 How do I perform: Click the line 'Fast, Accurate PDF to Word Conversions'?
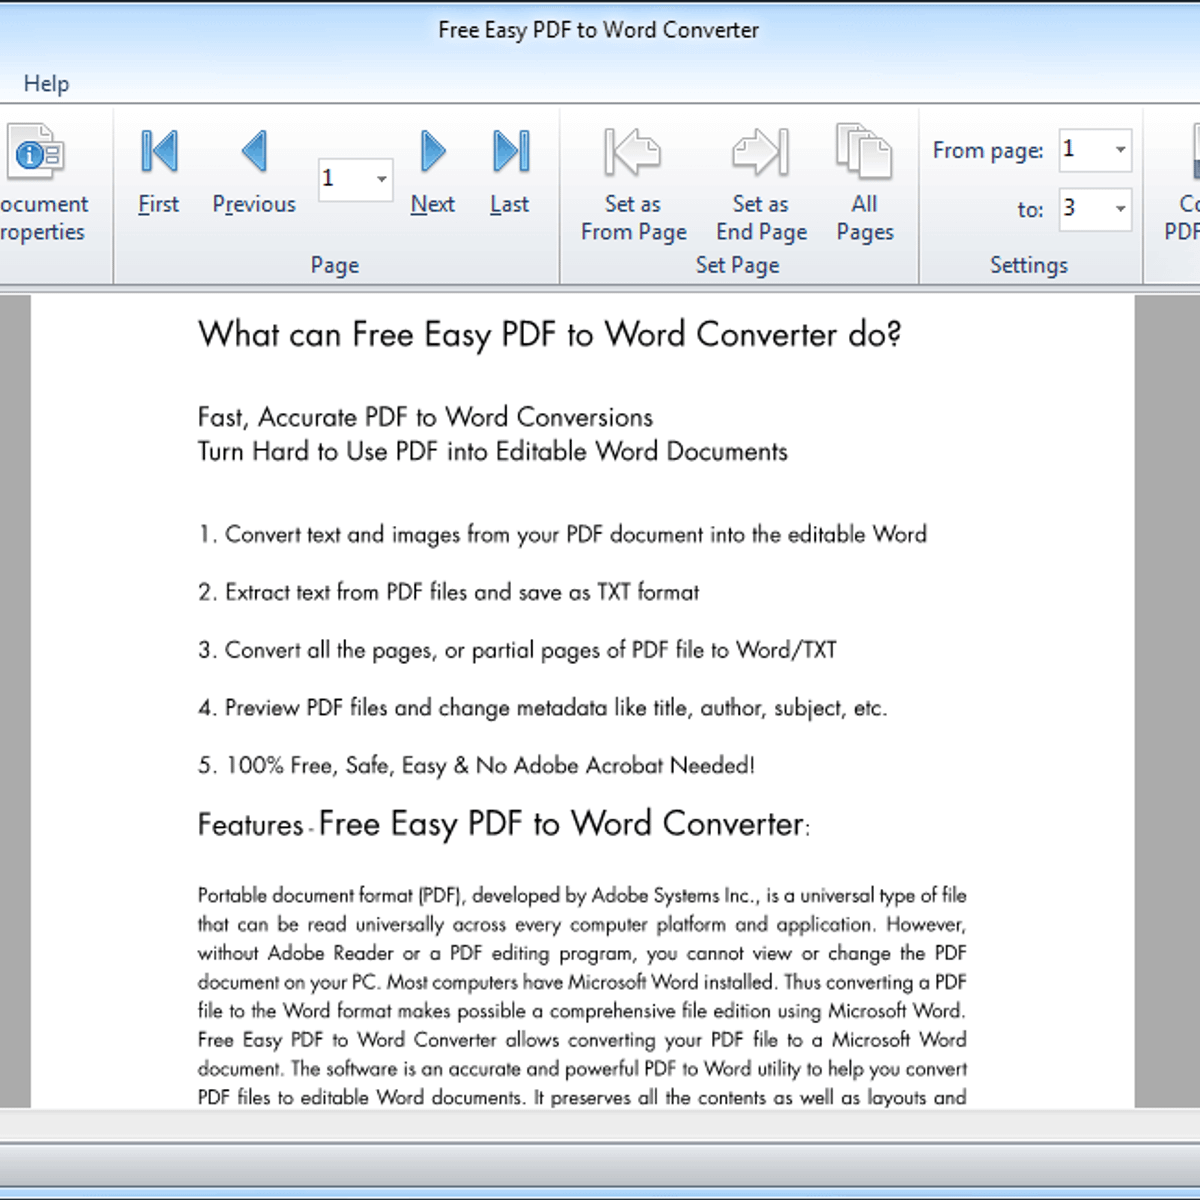(x=426, y=417)
